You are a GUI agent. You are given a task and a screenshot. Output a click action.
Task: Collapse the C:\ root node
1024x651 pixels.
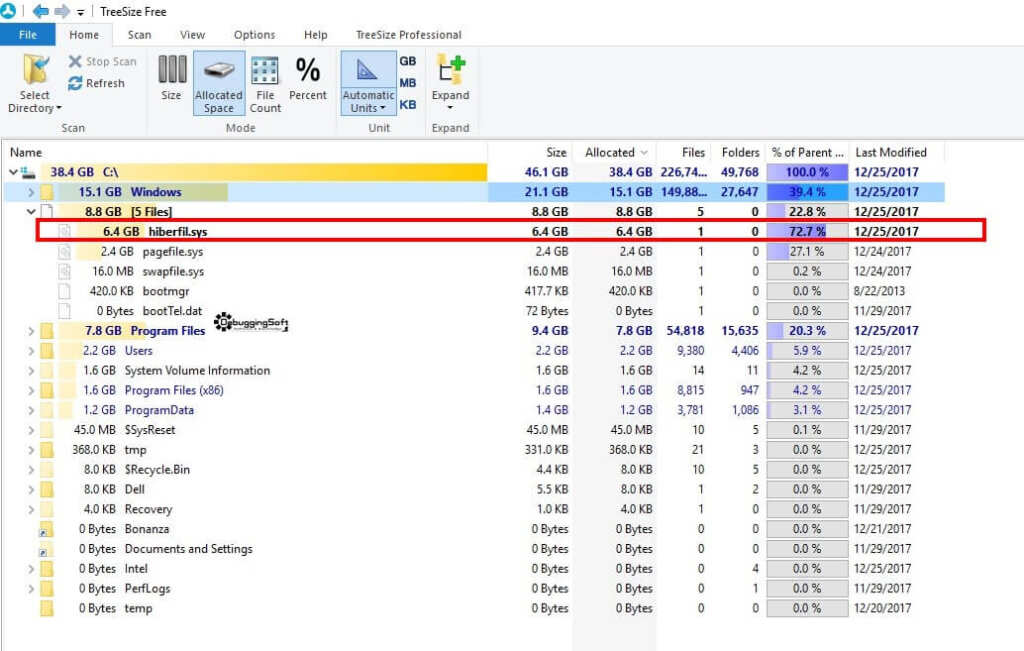[x=14, y=172]
